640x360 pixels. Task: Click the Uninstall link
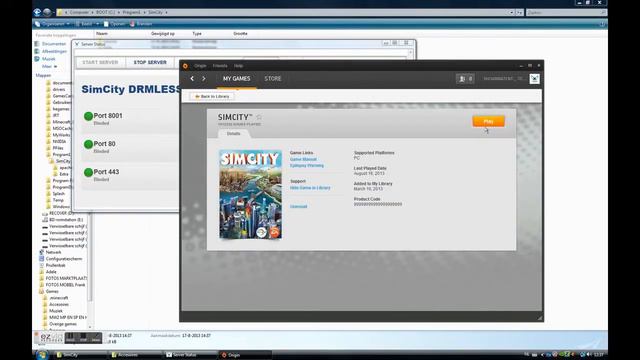pos(298,207)
